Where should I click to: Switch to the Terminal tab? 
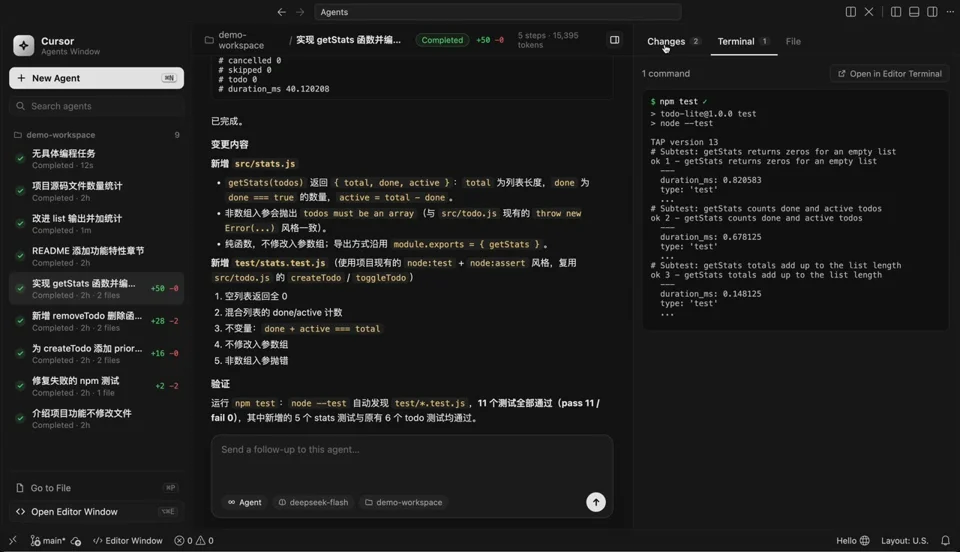[743, 41]
